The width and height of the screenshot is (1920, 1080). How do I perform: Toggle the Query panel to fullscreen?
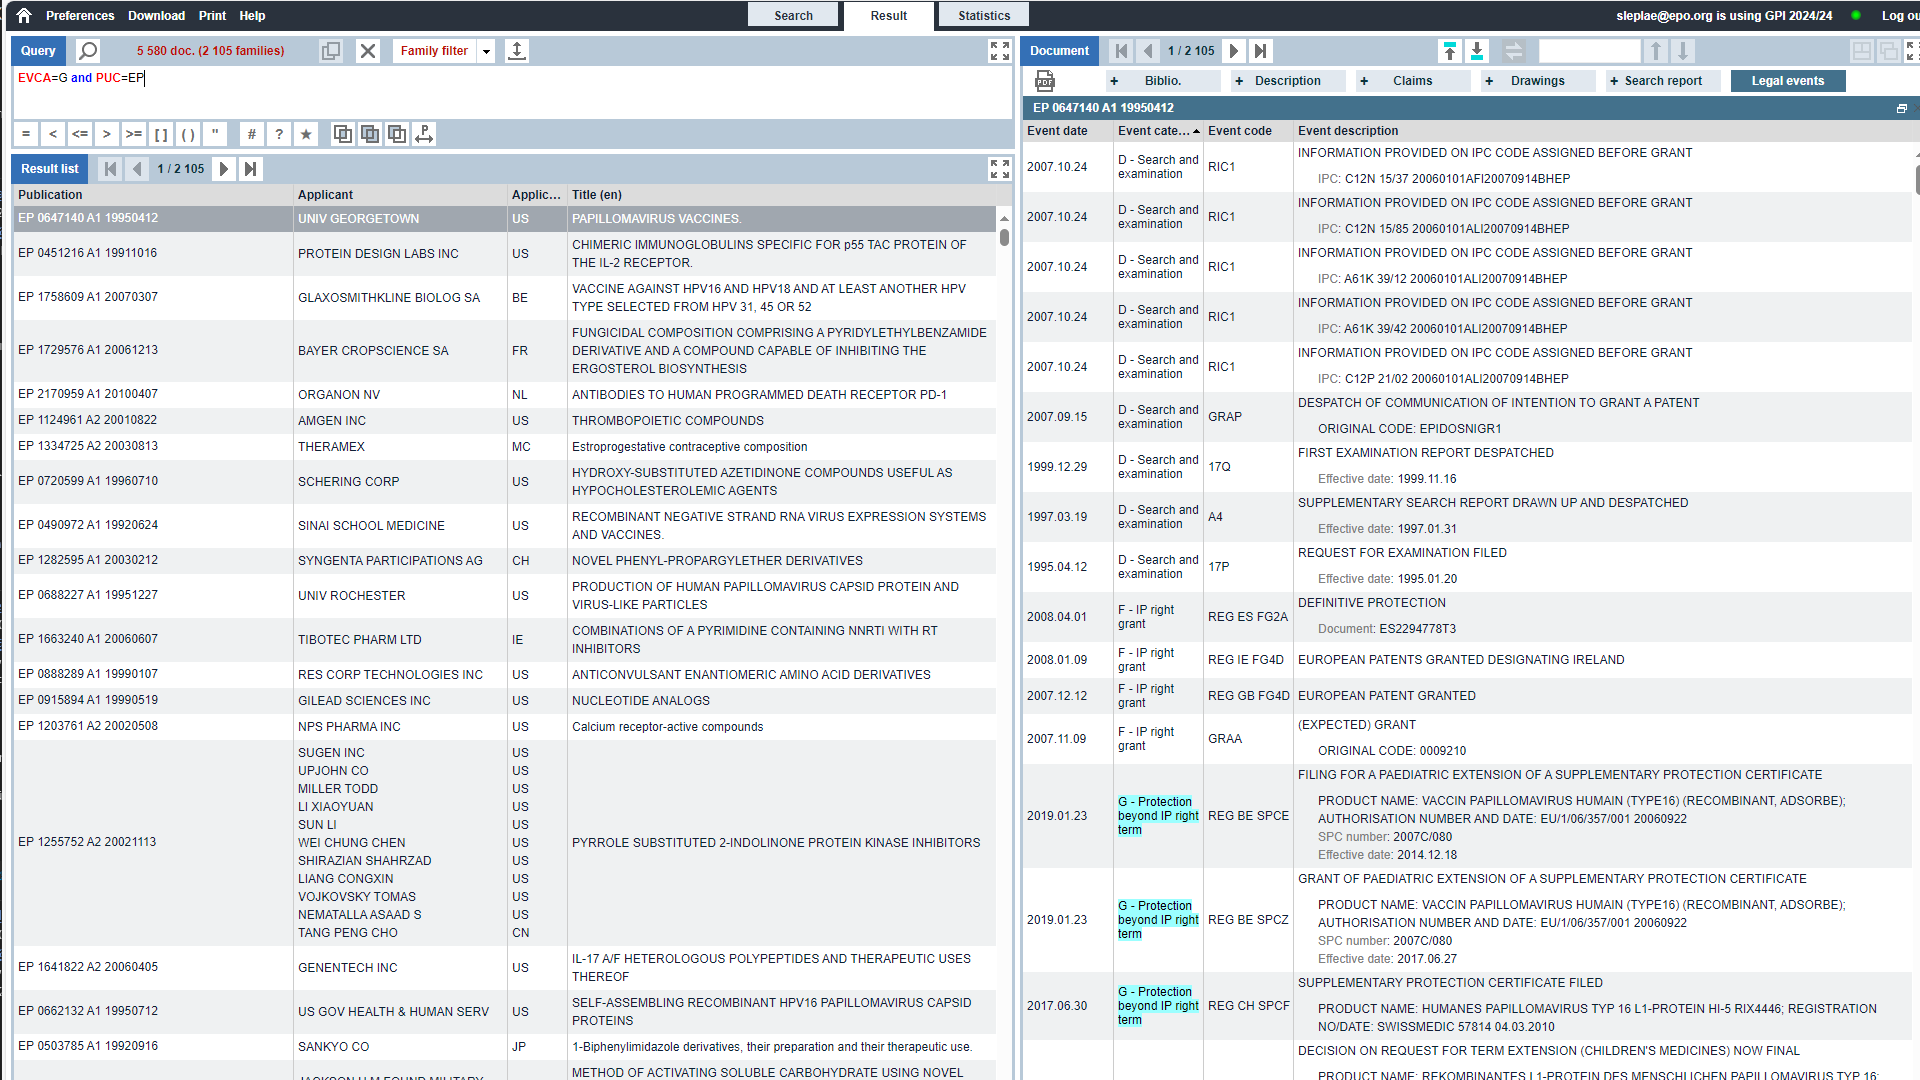[999, 50]
